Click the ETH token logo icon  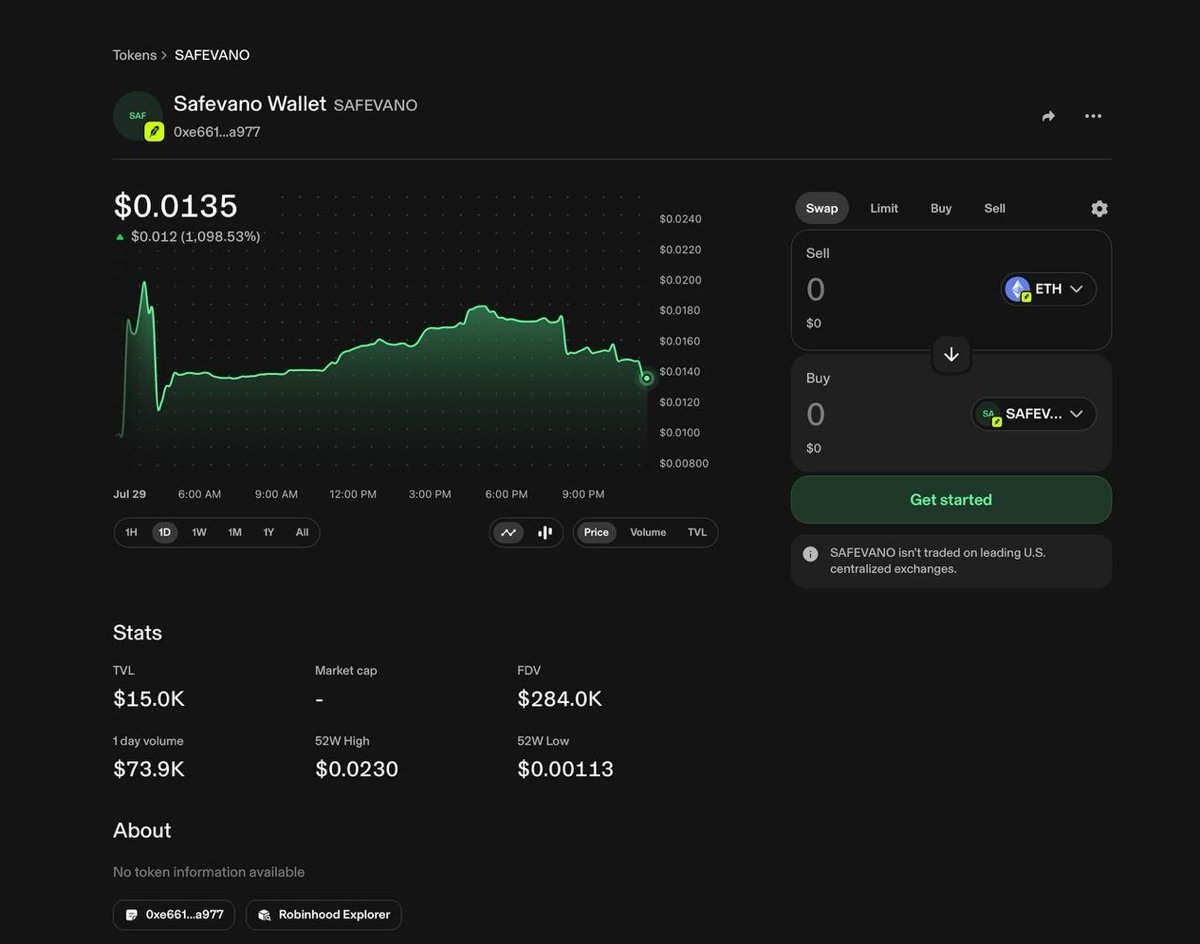pyautogui.click(x=1018, y=289)
